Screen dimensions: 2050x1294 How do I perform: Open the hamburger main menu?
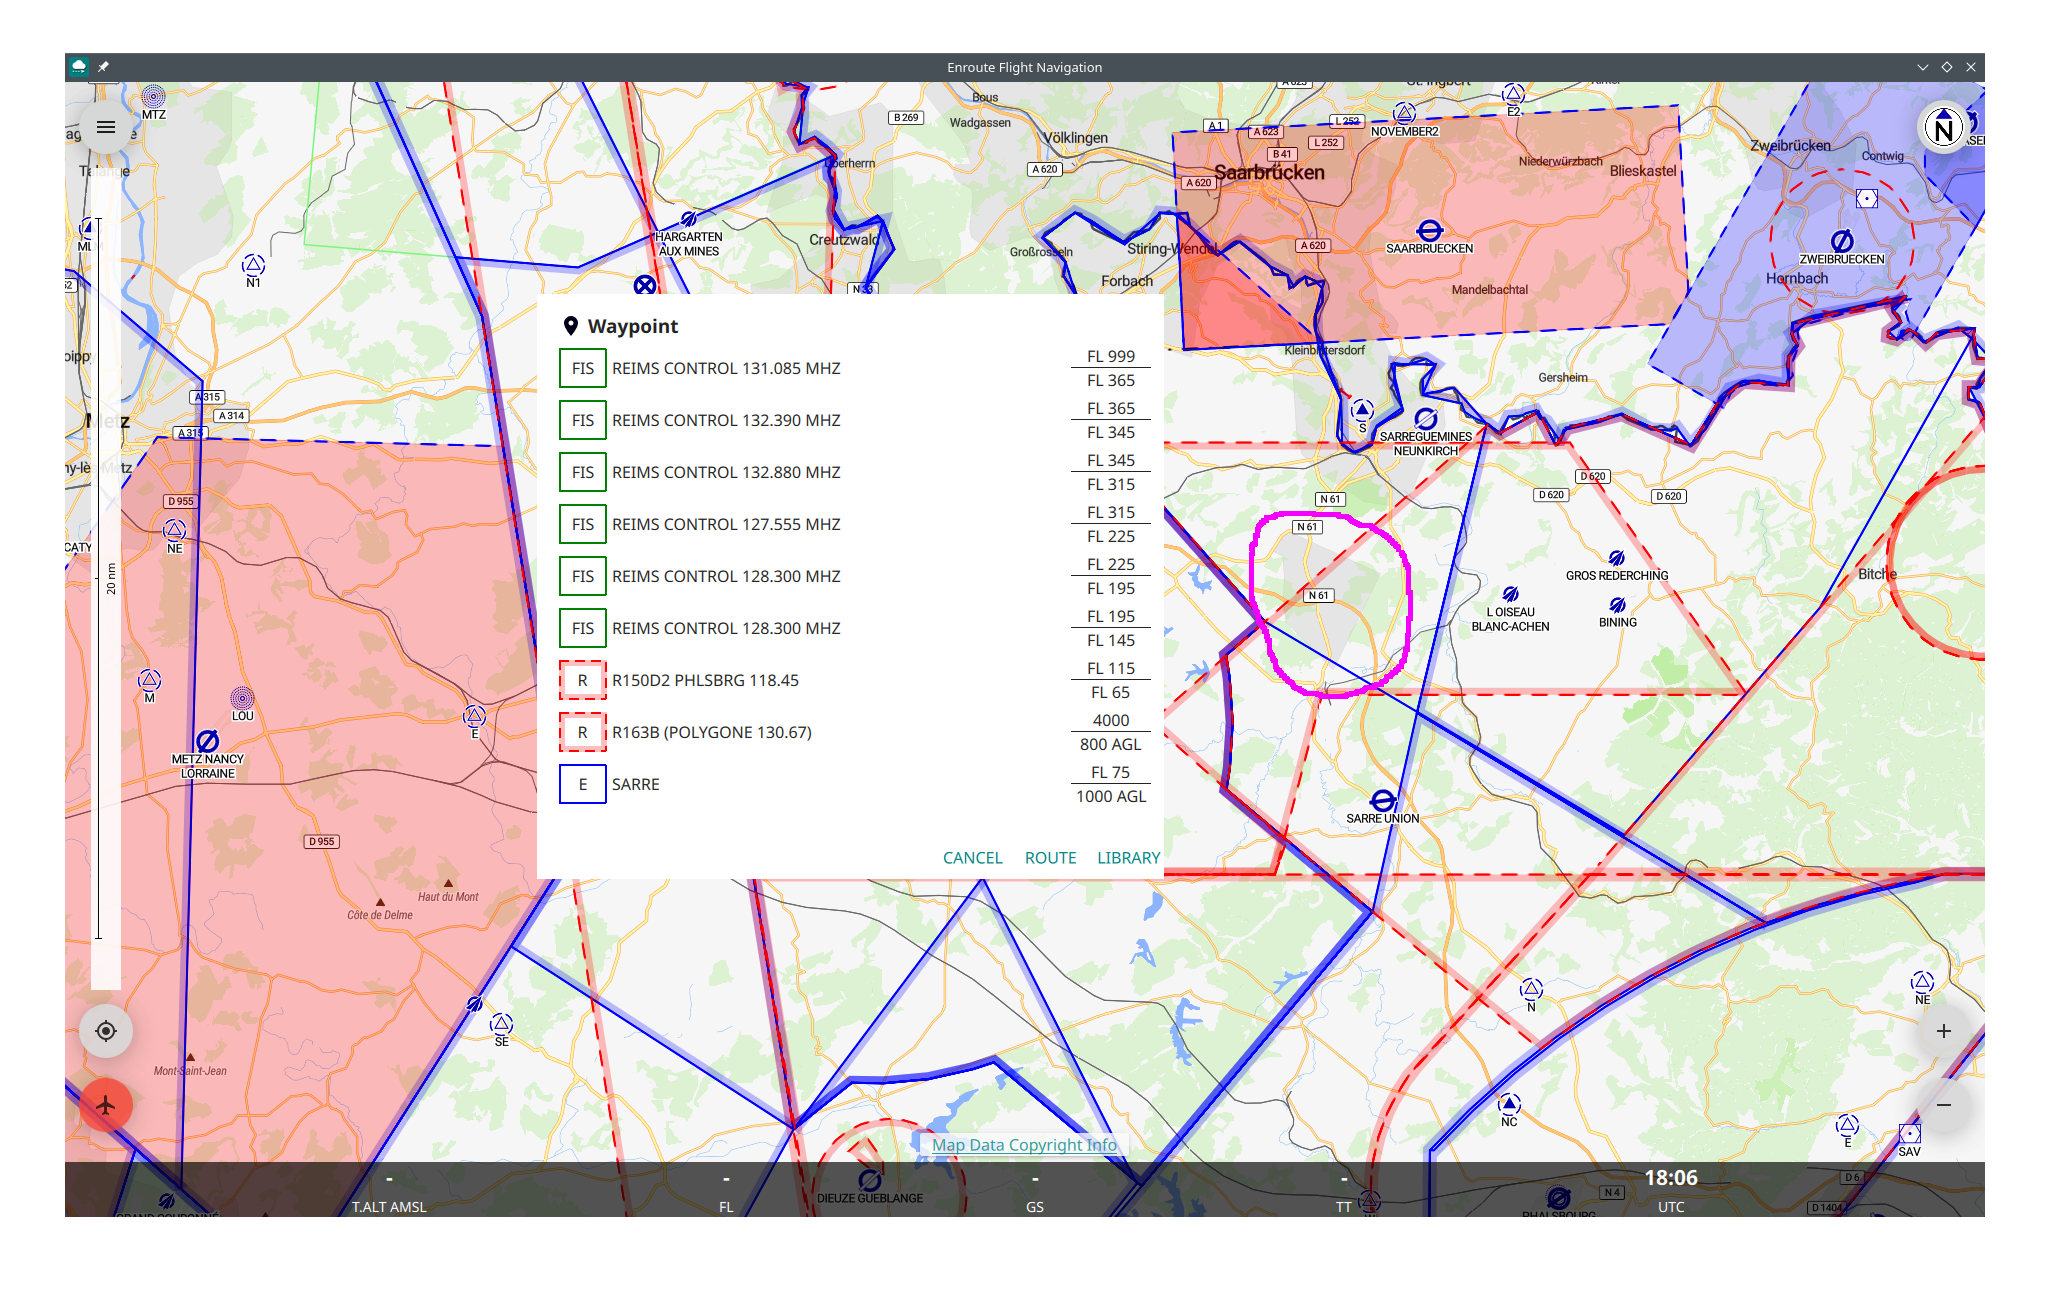click(106, 127)
